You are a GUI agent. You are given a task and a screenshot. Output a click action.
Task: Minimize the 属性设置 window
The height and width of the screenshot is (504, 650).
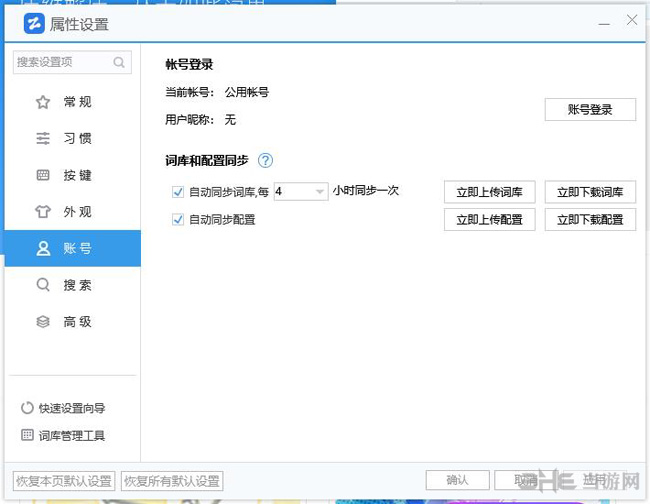pos(604,24)
